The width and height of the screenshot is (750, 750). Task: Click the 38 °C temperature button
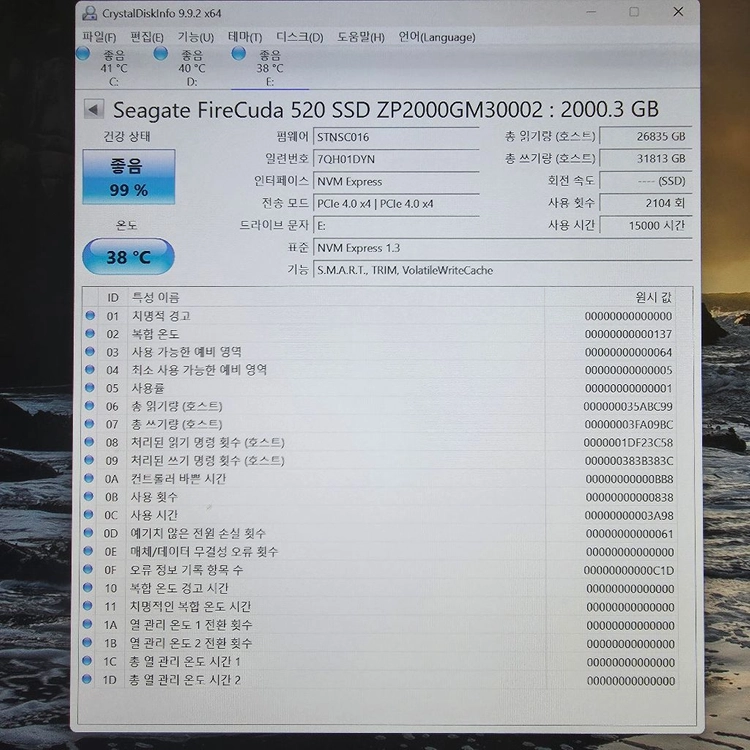(x=128, y=257)
